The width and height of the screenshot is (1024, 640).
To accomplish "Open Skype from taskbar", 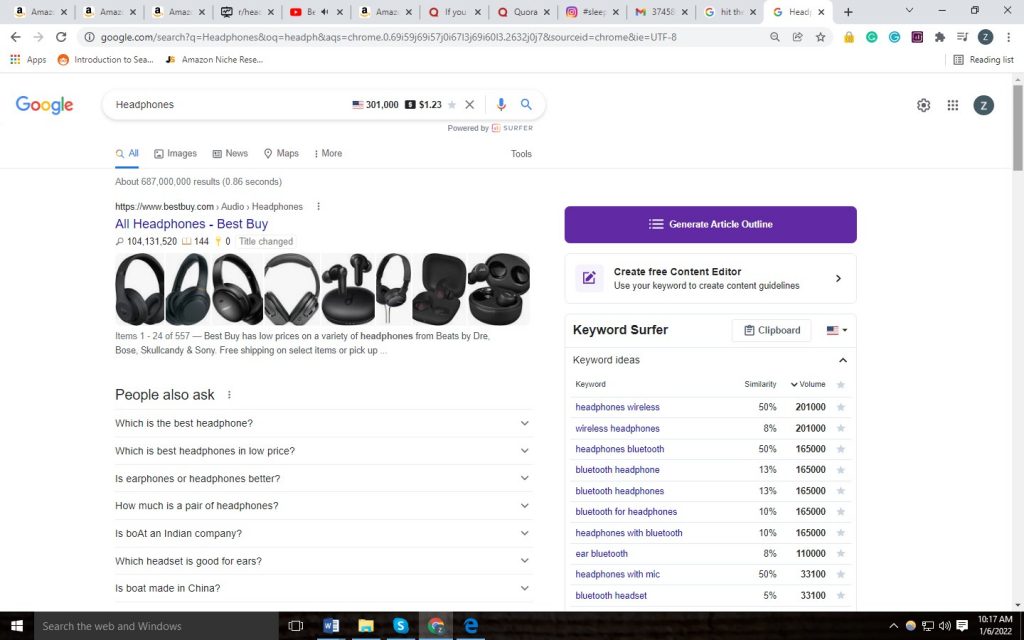I will pyautogui.click(x=400, y=626).
